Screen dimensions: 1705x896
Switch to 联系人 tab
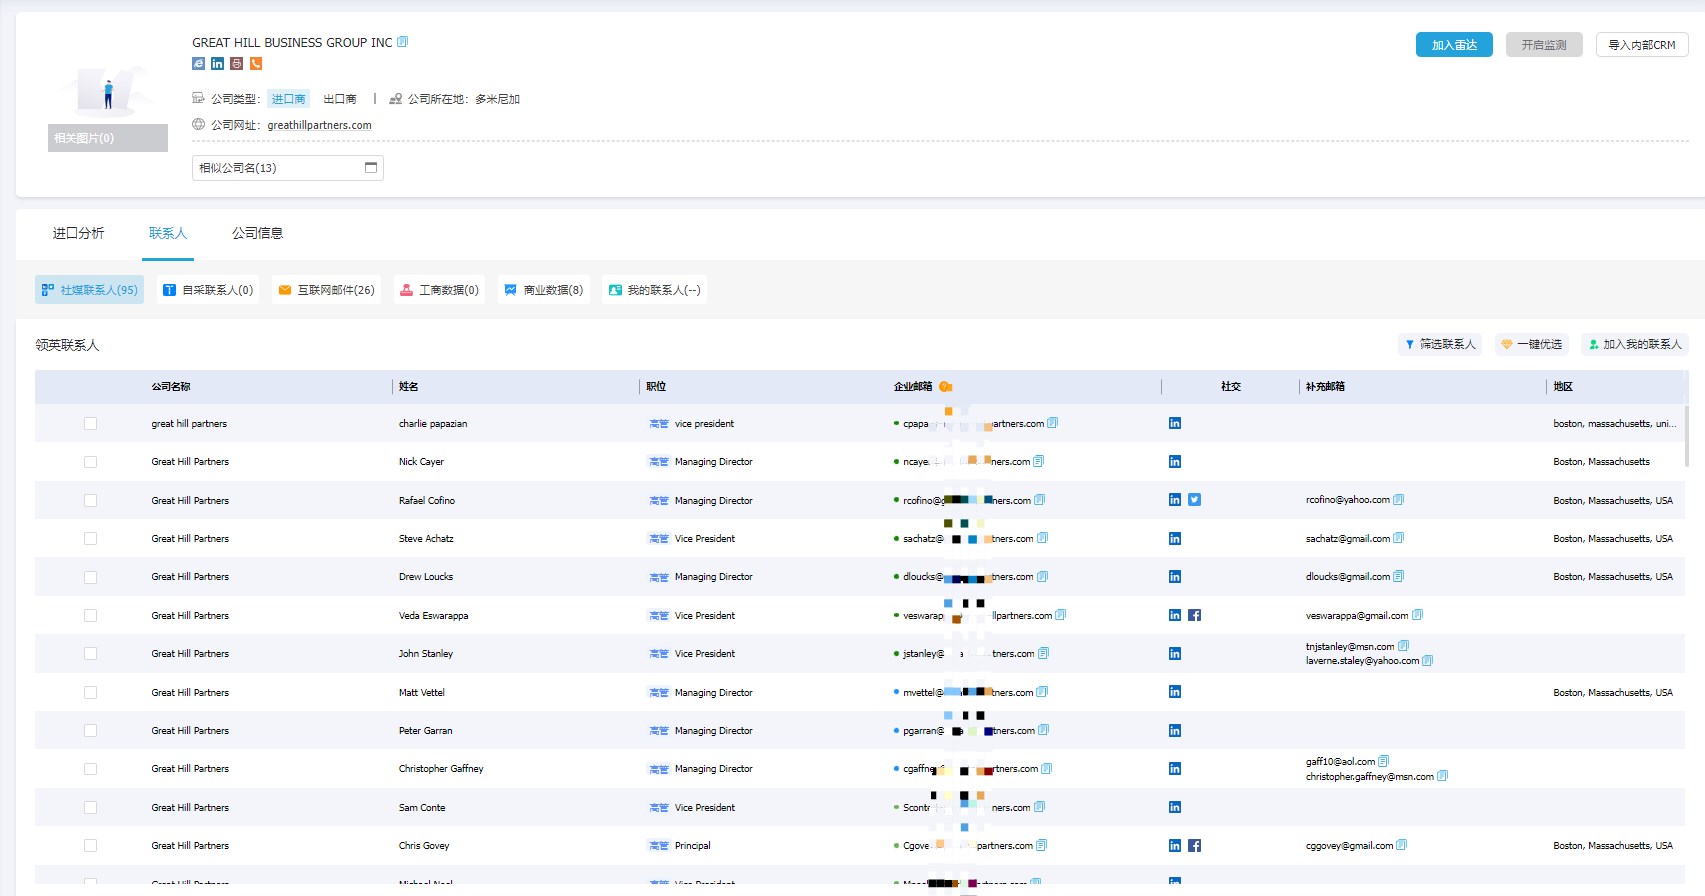168,233
